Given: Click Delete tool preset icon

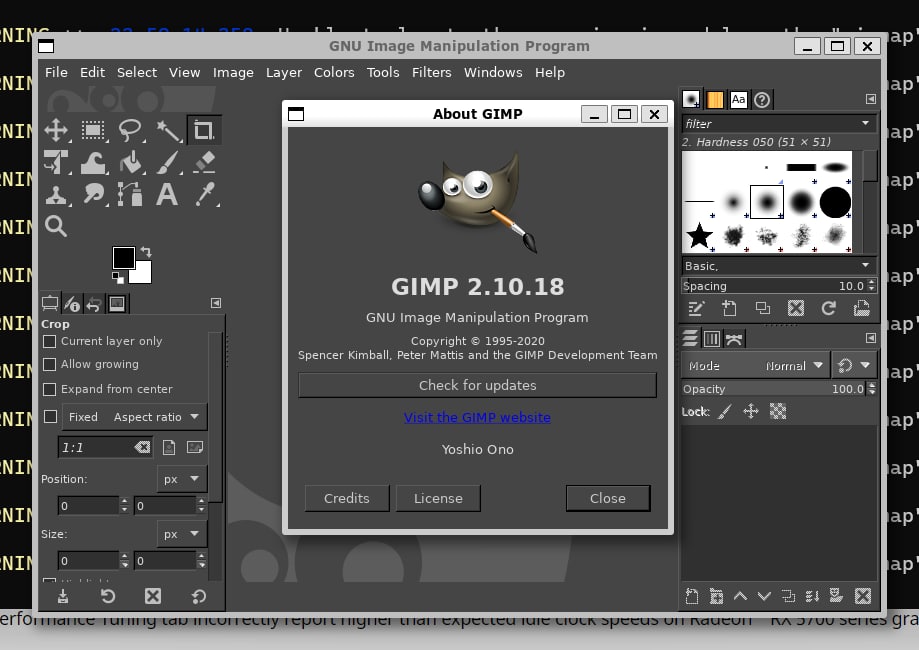Looking at the screenshot, I should click(x=153, y=597).
